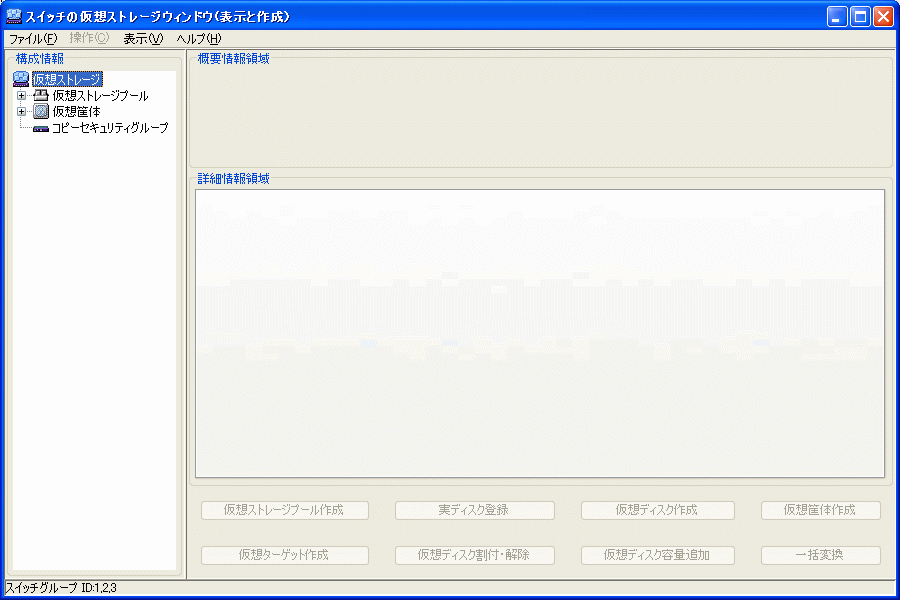Click the 一括変換 button
Viewport: 900px width, 600px height.
(x=821, y=555)
